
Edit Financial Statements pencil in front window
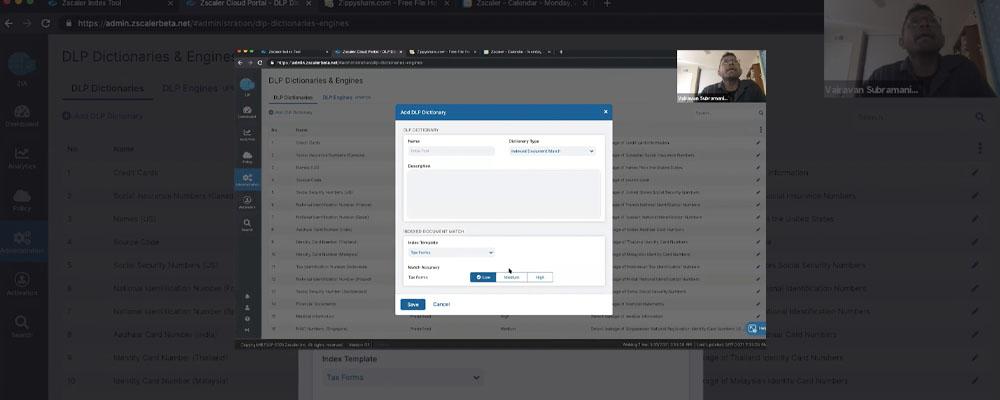[x=758, y=304]
